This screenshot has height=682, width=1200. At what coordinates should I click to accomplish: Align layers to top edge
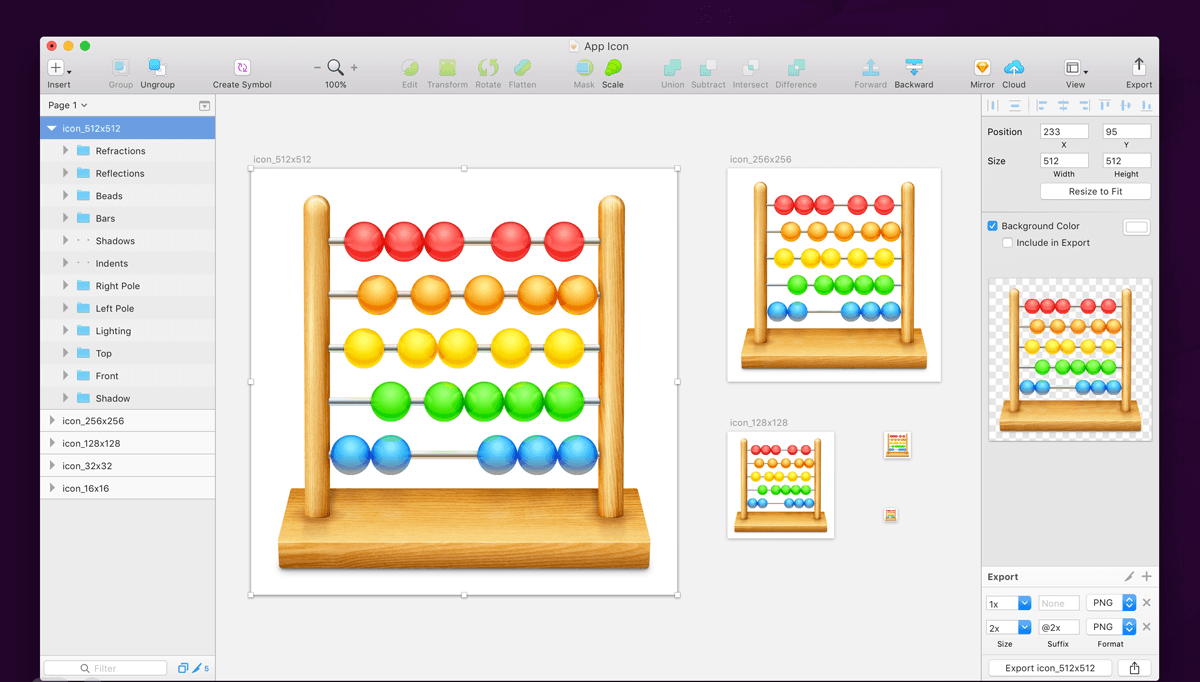[x=1105, y=105]
